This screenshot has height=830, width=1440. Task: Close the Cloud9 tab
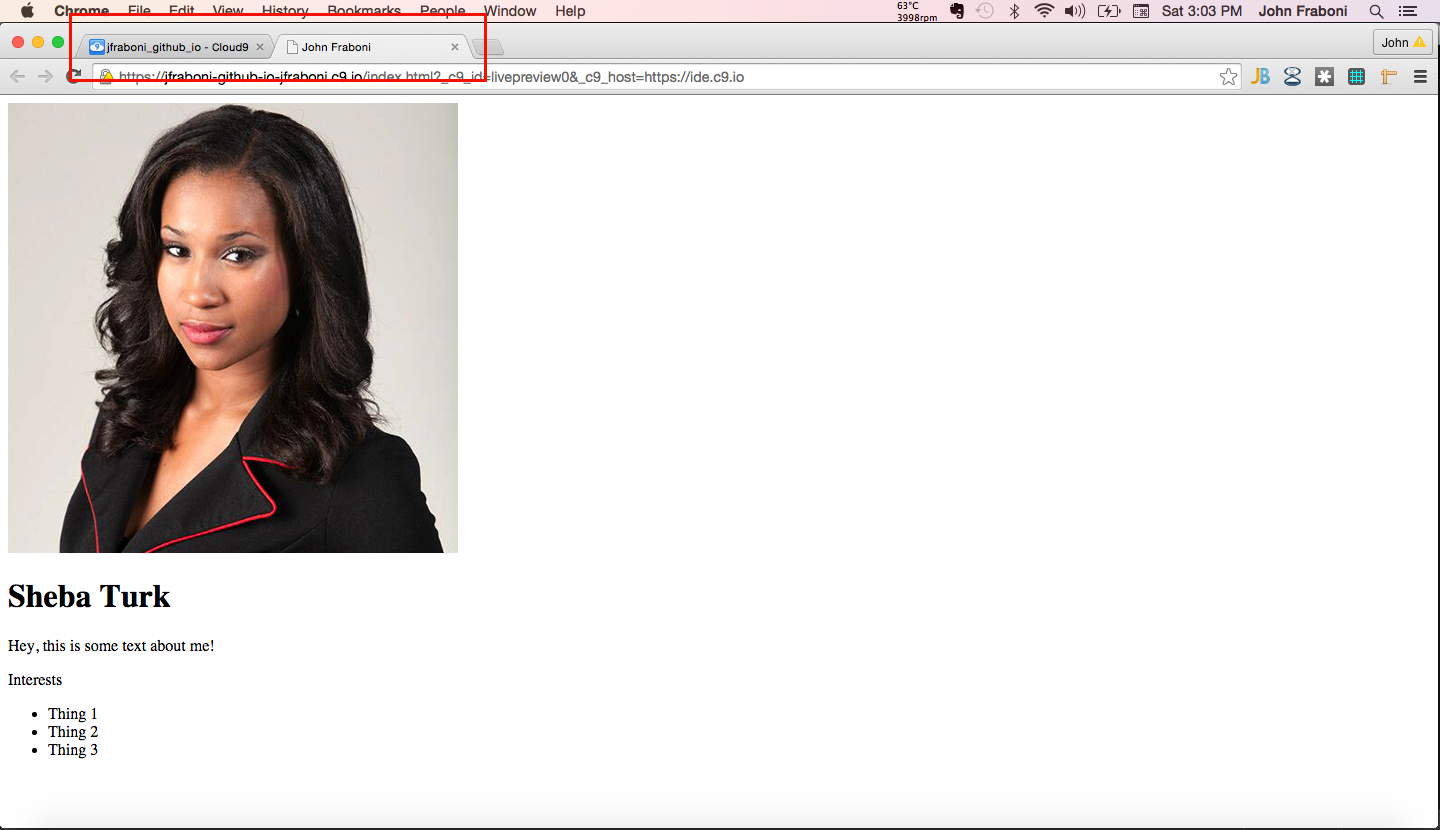pos(260,47)
